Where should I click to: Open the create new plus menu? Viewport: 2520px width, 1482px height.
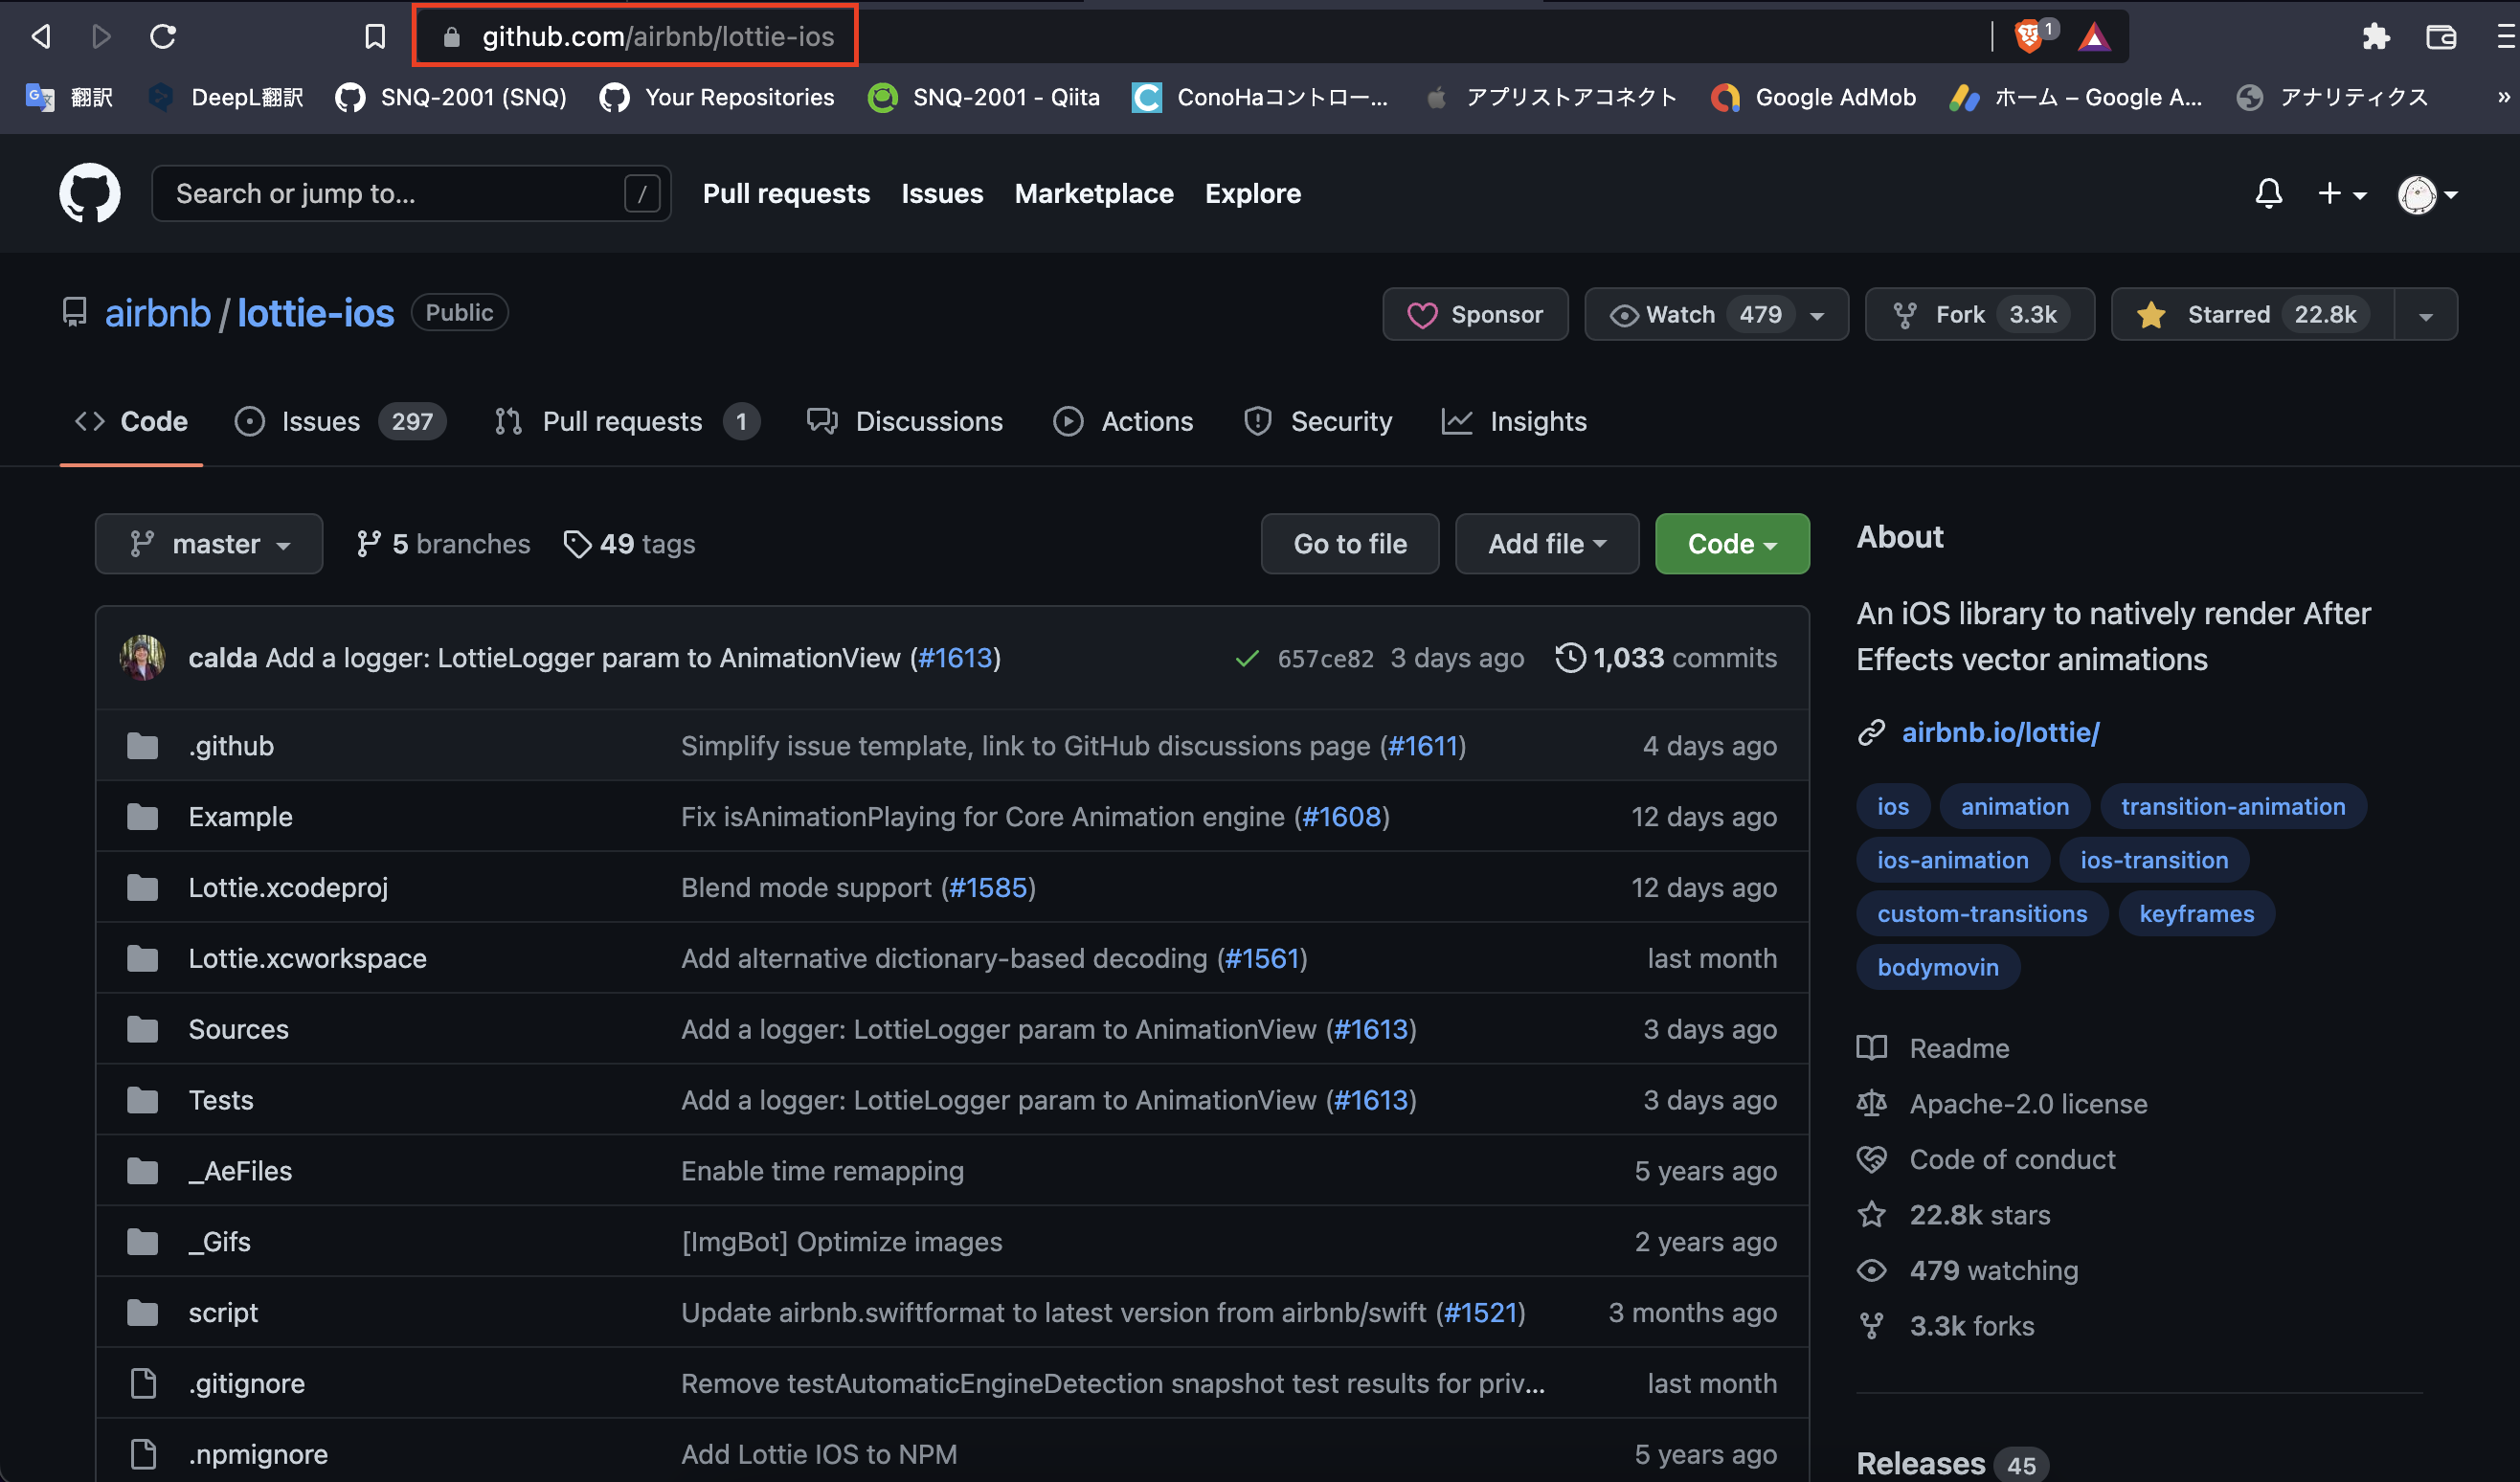click(2342, 193)
